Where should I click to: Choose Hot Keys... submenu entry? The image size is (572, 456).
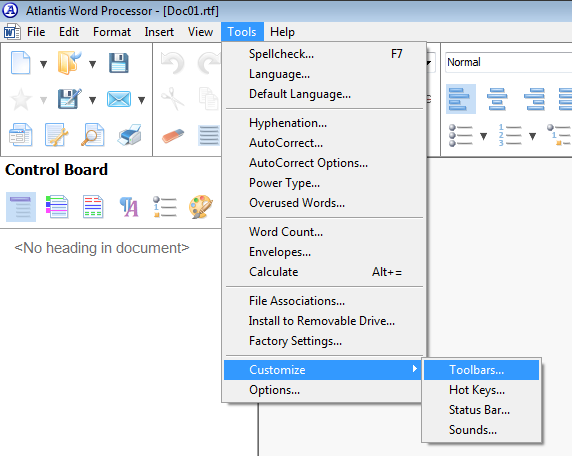coord(482,390)
